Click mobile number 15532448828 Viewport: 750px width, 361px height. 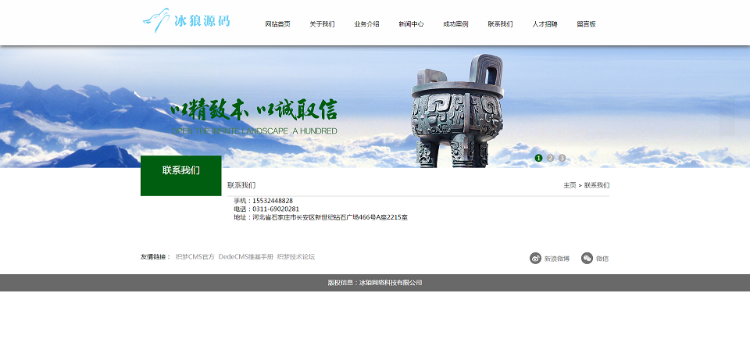(x=273, y=201)
